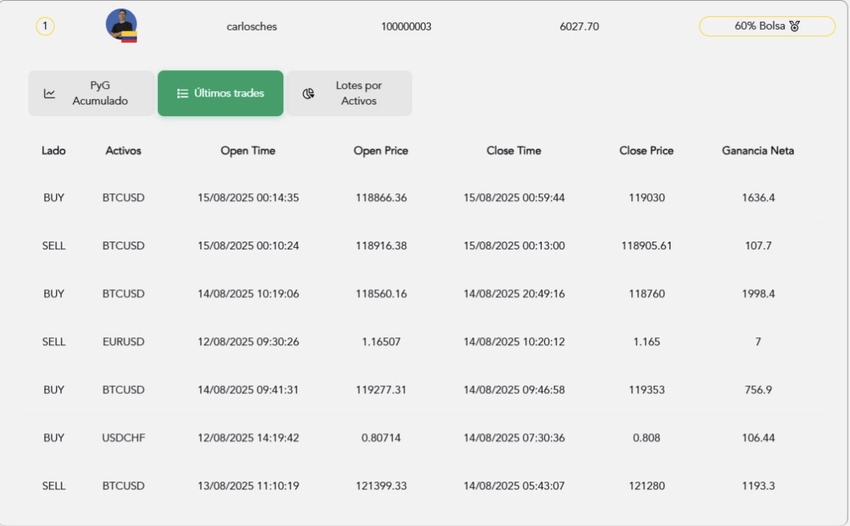This screenshot has width=850, height=526.
Task: Click the country flag on the avatar
Action: 129,38
